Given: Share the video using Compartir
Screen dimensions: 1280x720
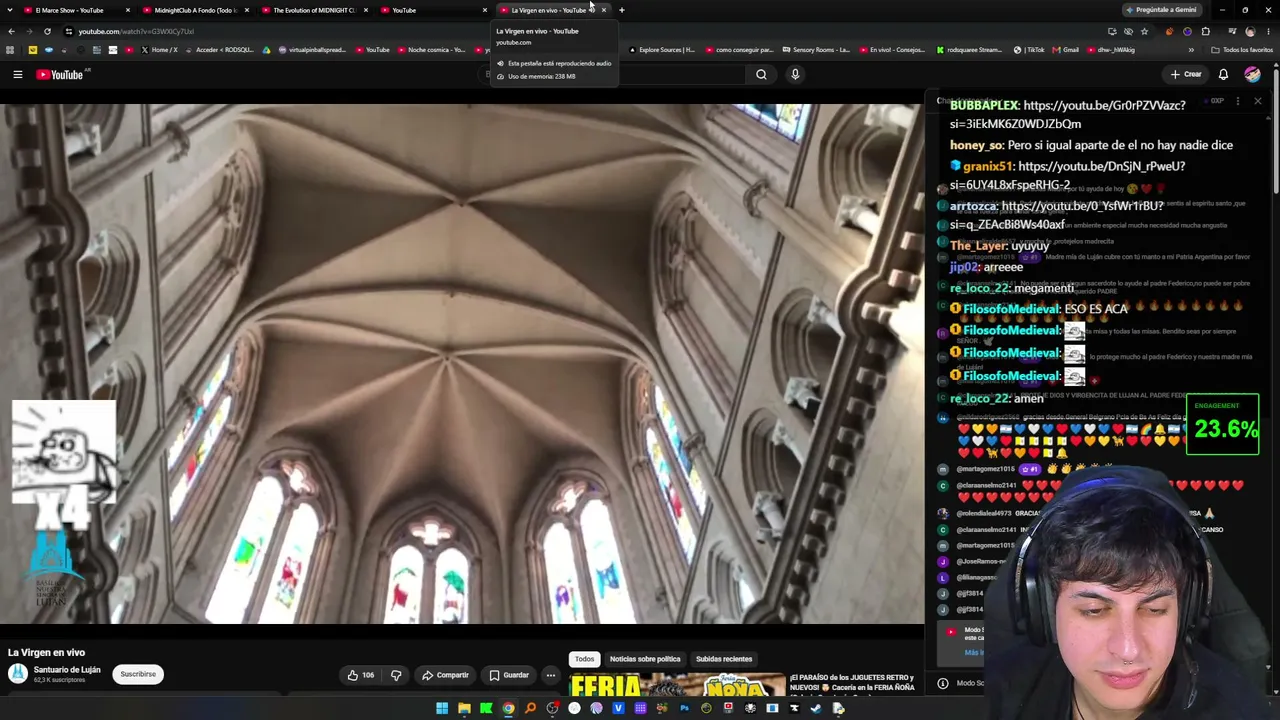Looking at the screenshot, I should 445,675.
